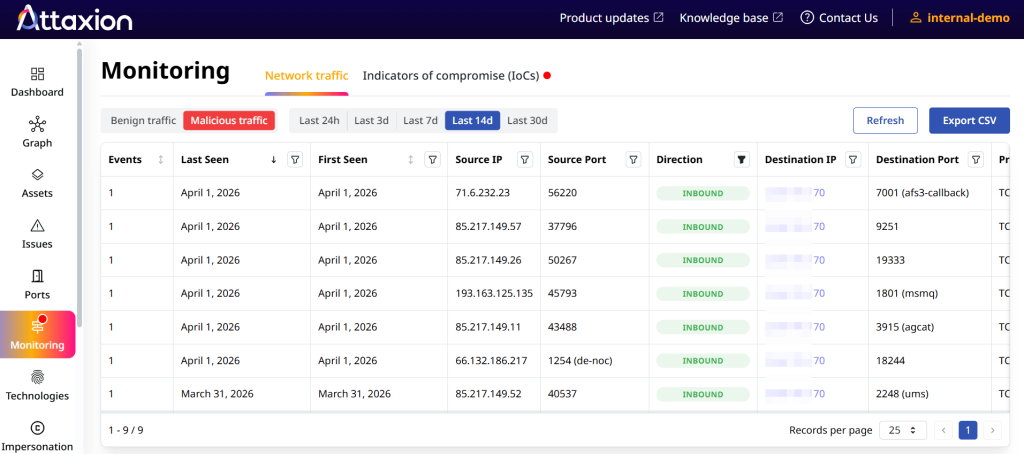Open Destination IP column filter
The image size is (1024, 454).
(x=853, y=159)
